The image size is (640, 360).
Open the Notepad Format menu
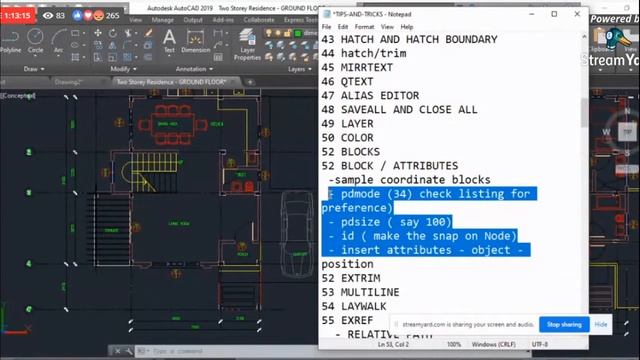pyautogui.click(x=364, y=27)
